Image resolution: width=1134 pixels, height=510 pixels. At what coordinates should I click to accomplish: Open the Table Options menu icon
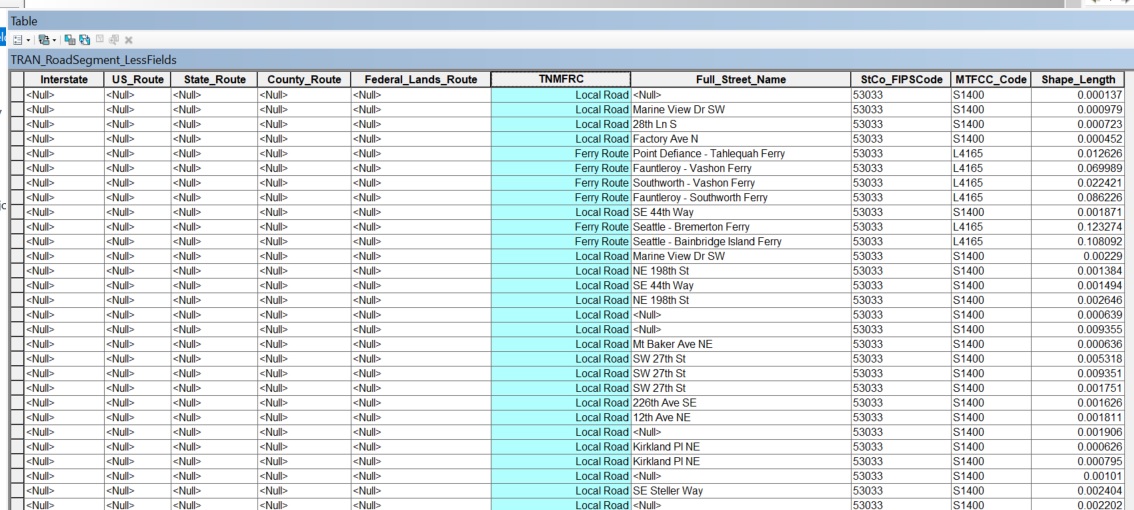[x=17, y=40]
